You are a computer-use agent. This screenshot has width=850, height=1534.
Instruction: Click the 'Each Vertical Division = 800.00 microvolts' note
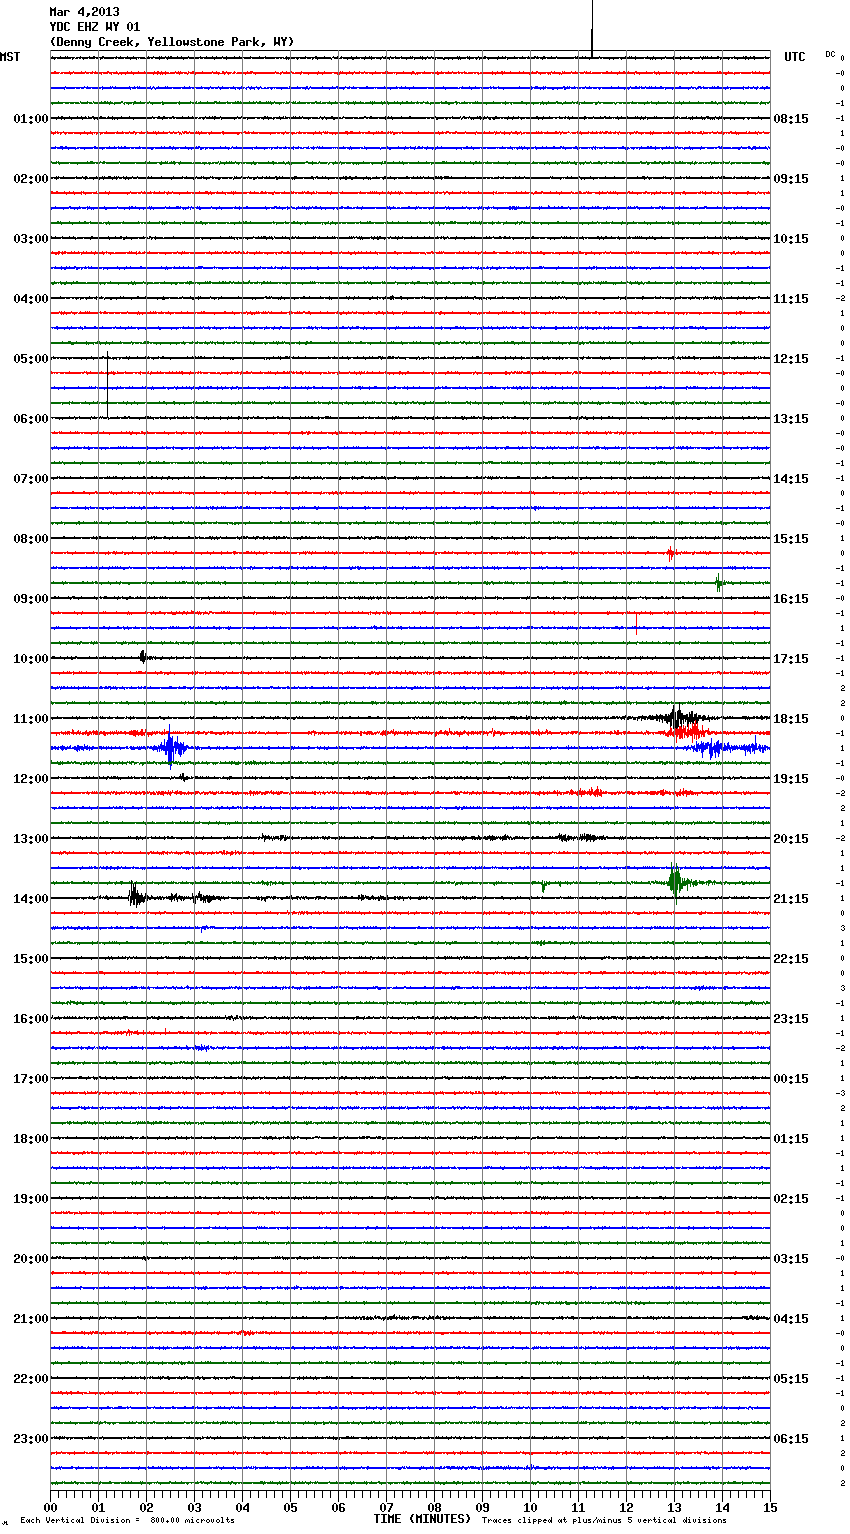pos(127,1521)
